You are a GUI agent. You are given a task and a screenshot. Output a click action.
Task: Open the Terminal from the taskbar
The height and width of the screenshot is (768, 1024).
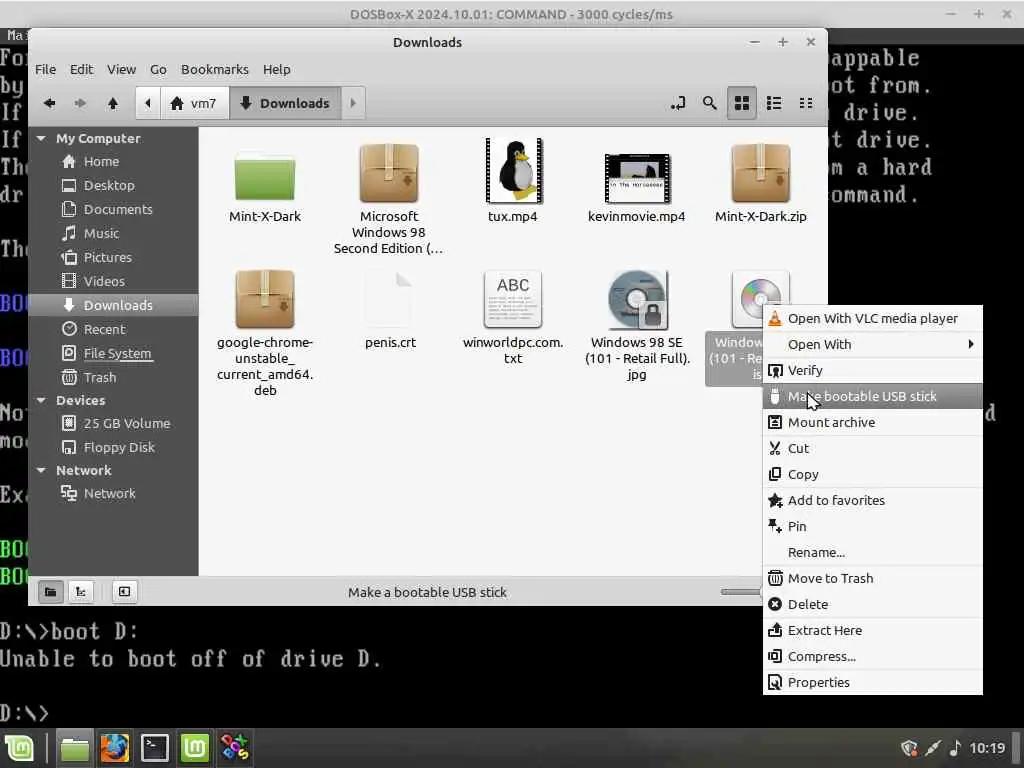pos(155,748)
